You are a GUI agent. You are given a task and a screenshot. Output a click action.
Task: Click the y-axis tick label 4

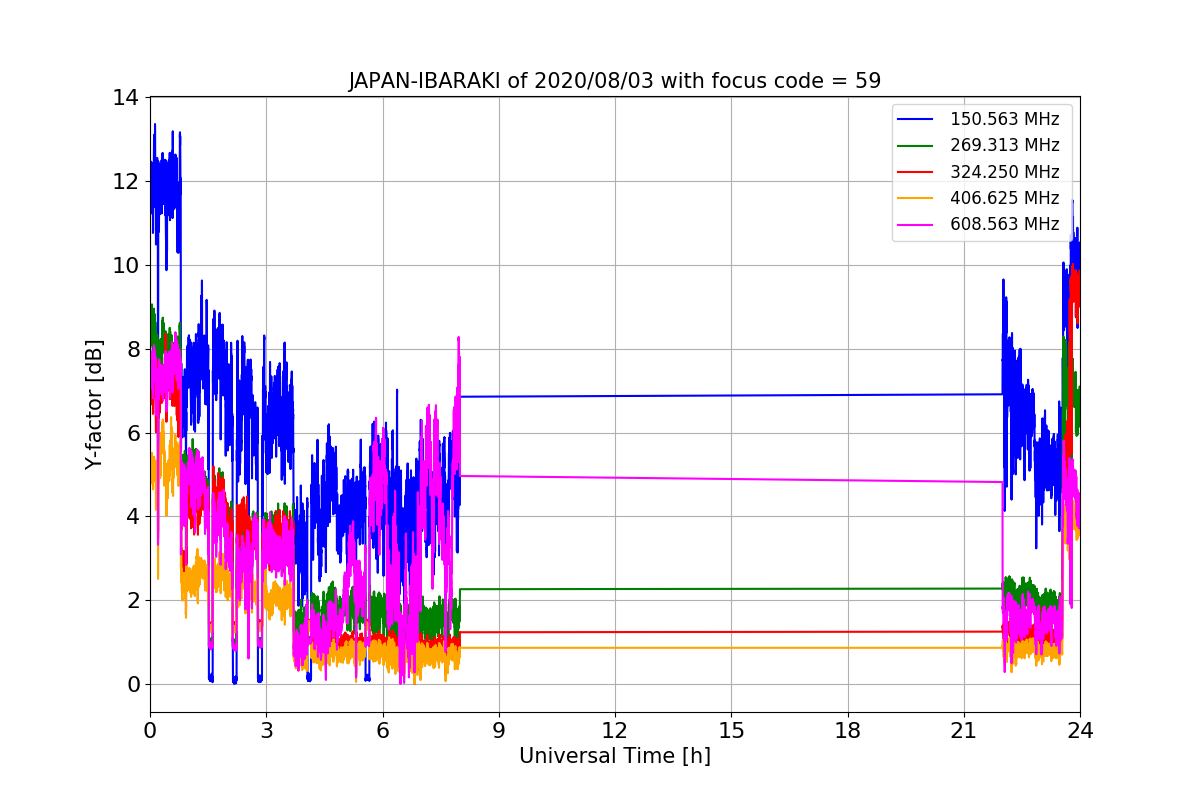pos(132,517)
